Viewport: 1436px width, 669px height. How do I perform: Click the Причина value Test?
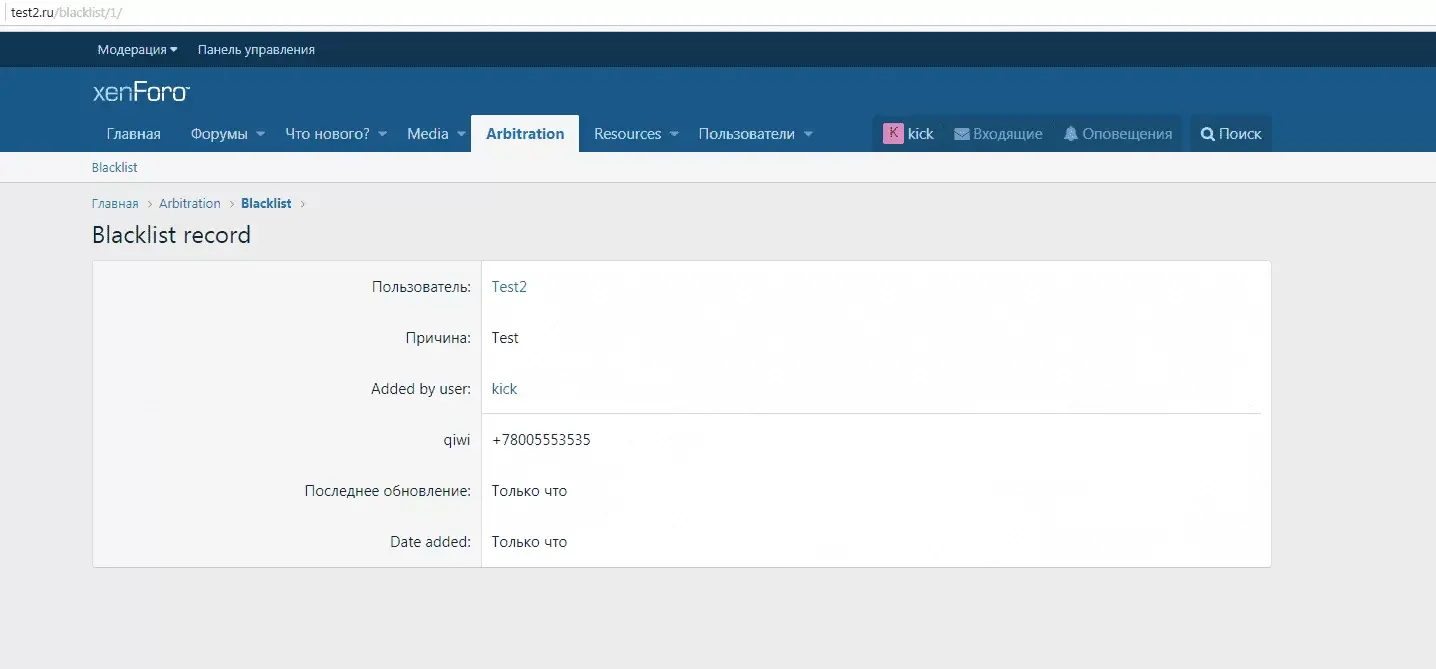[505, 338]
